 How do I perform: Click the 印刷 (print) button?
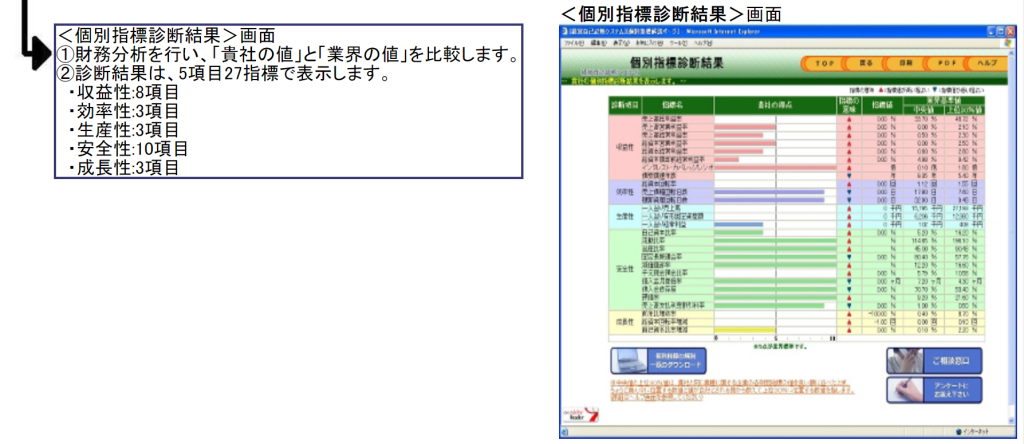(905, 63)
